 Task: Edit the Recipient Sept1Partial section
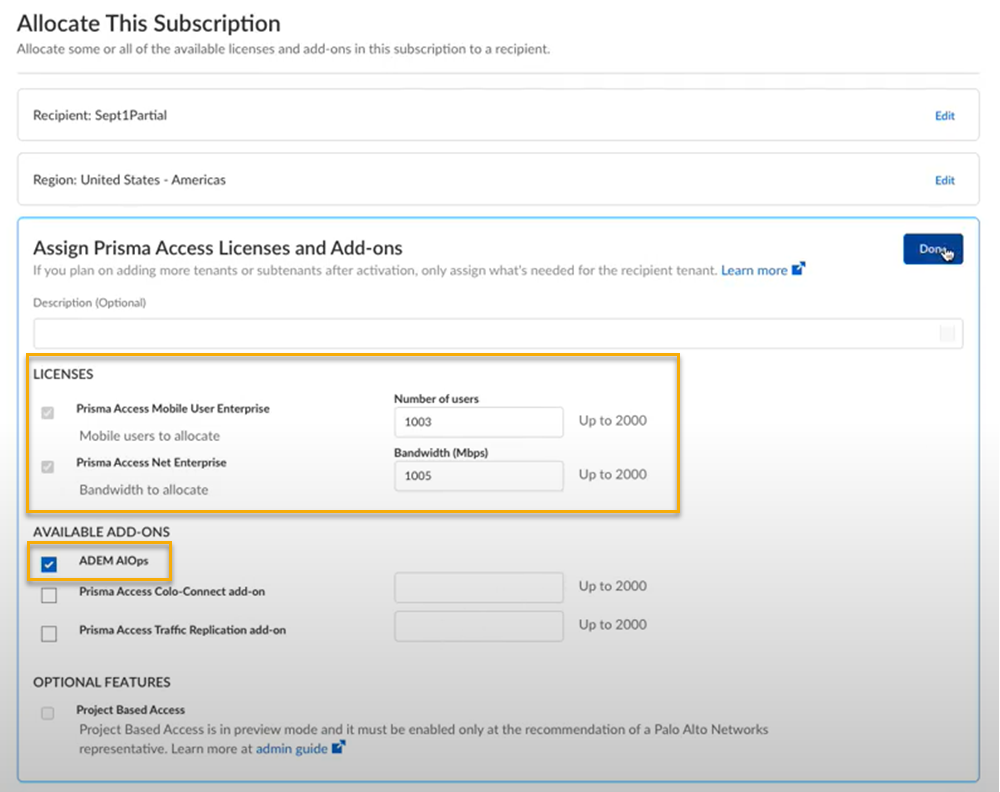click(944, 116)
